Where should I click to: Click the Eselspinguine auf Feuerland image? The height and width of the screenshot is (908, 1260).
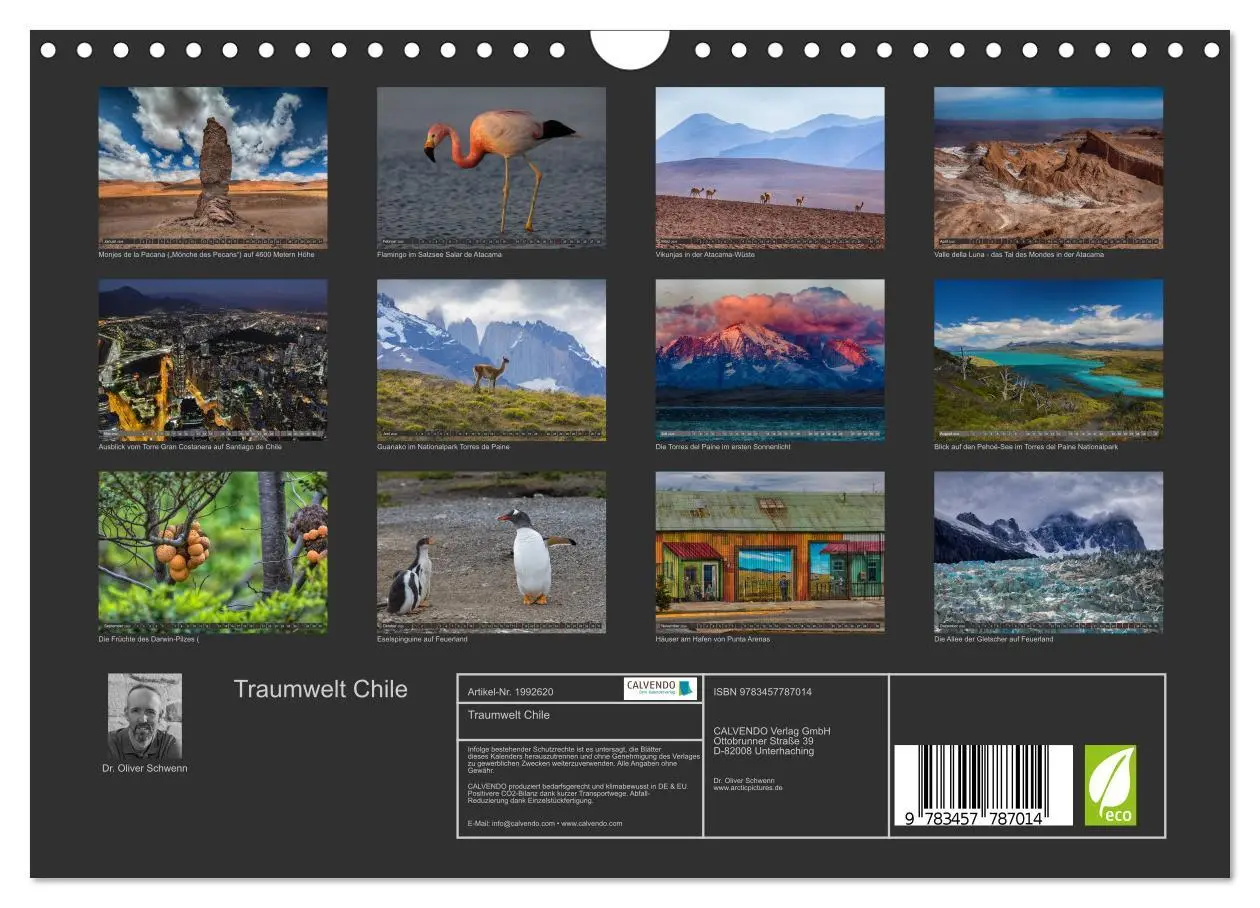tap(492, 552)
